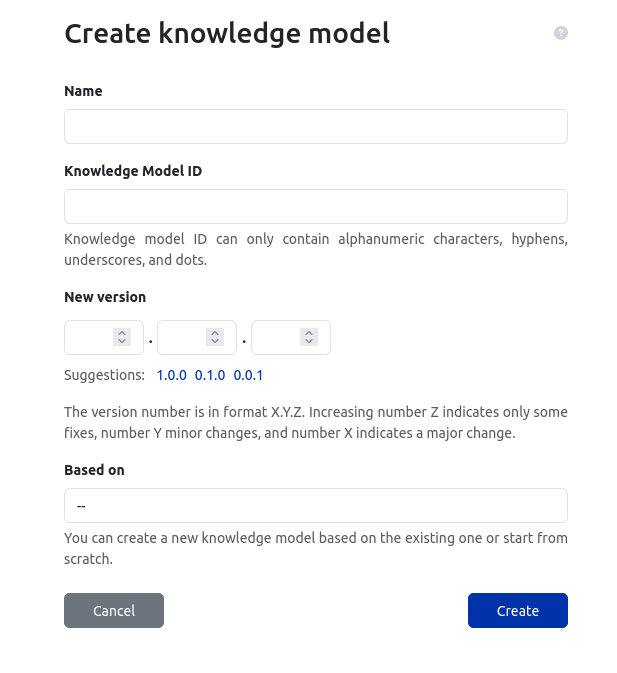Select the 0.0.1 version suggestion
617x673 pixels.
(248, 376)
